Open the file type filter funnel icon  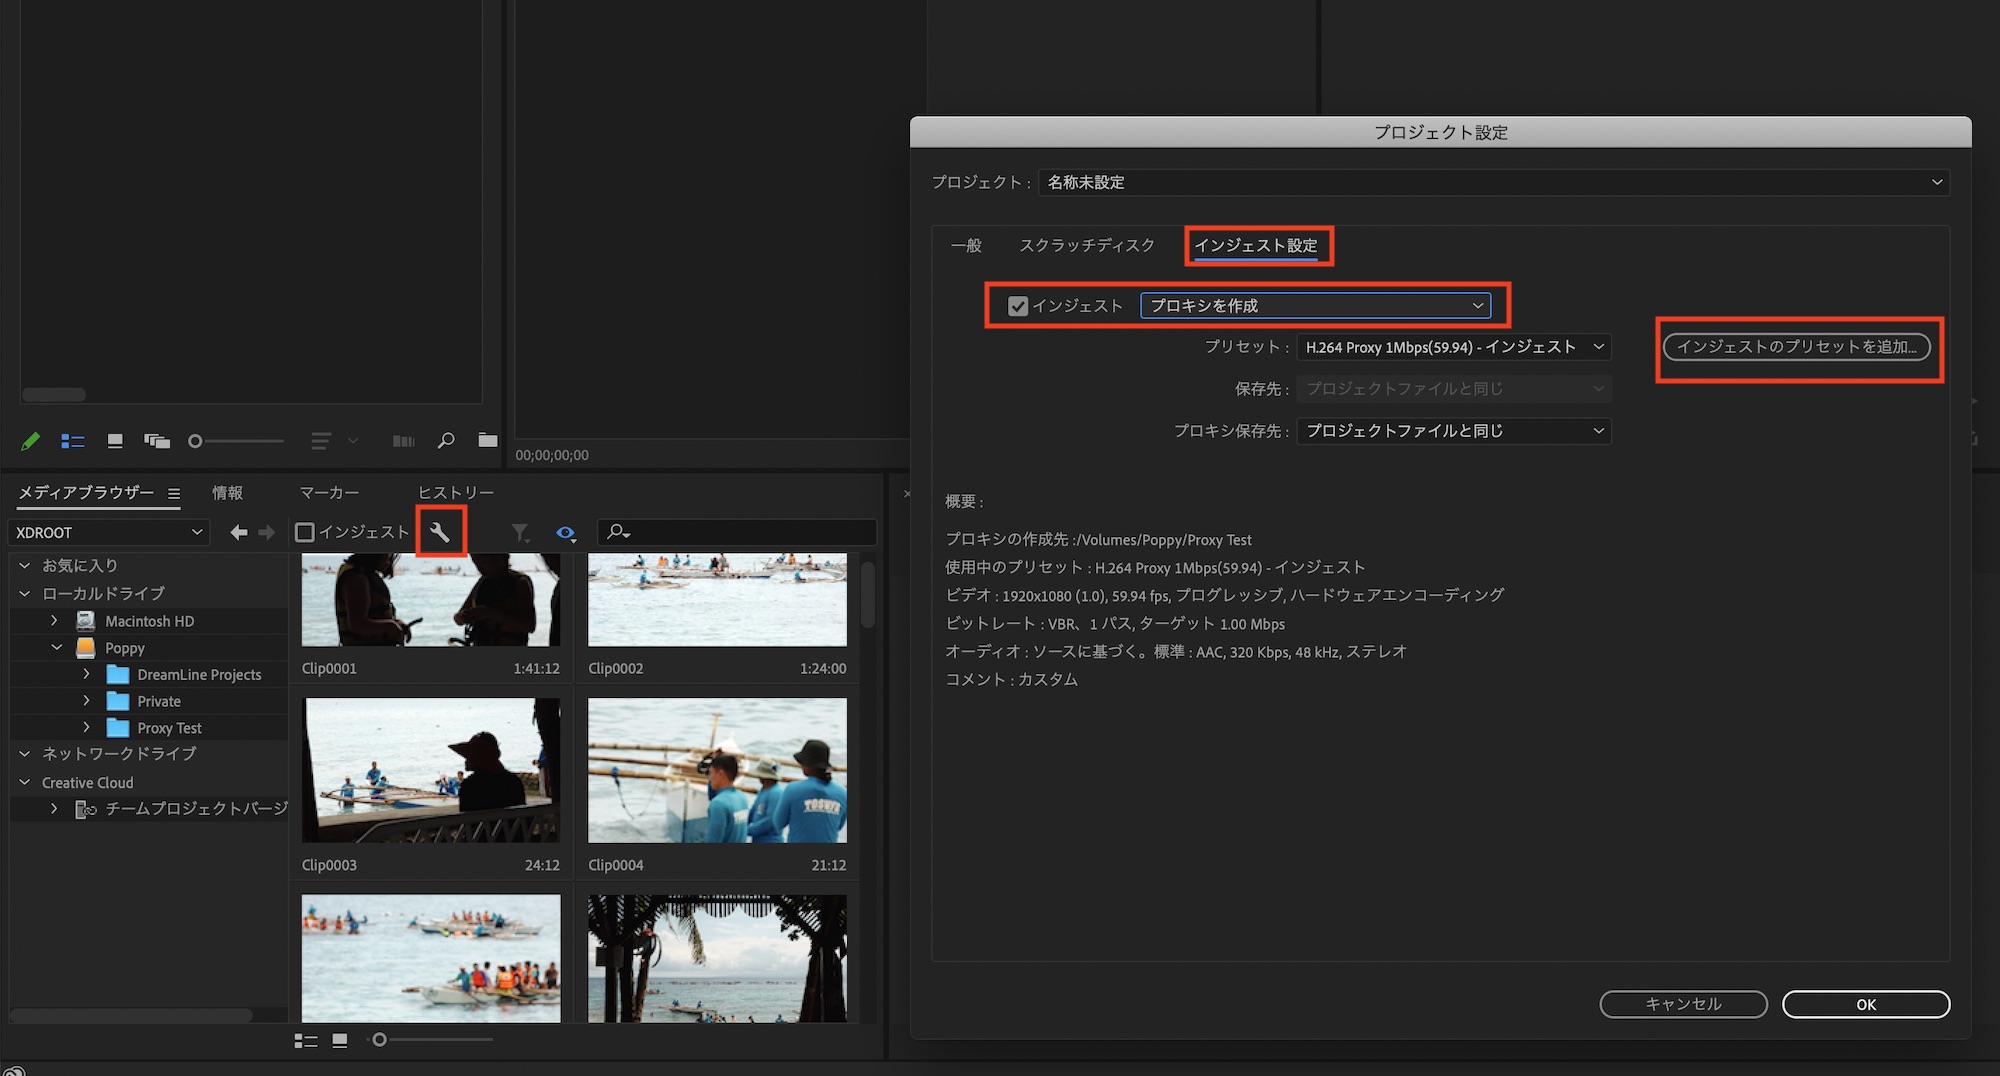coord(520,533)
